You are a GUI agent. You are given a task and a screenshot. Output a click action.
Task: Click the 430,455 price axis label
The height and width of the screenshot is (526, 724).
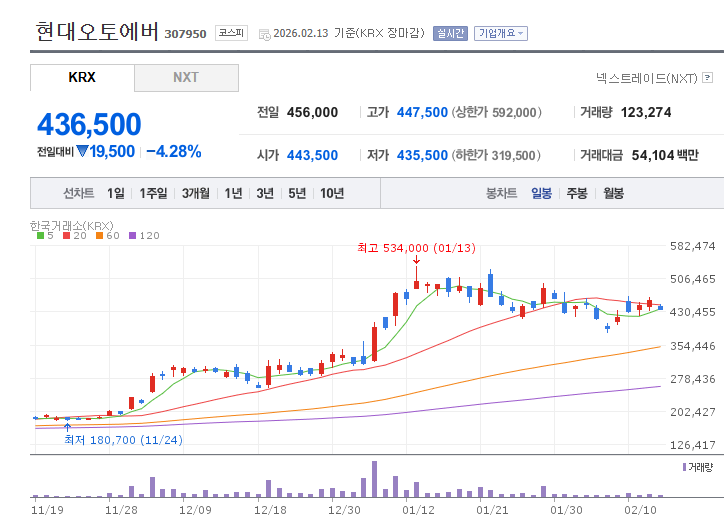[x=693, y=312]
